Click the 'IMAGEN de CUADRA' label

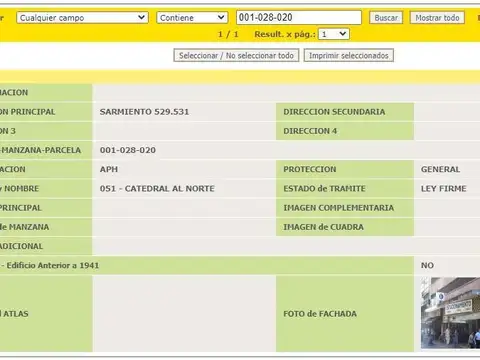[323, 227]
